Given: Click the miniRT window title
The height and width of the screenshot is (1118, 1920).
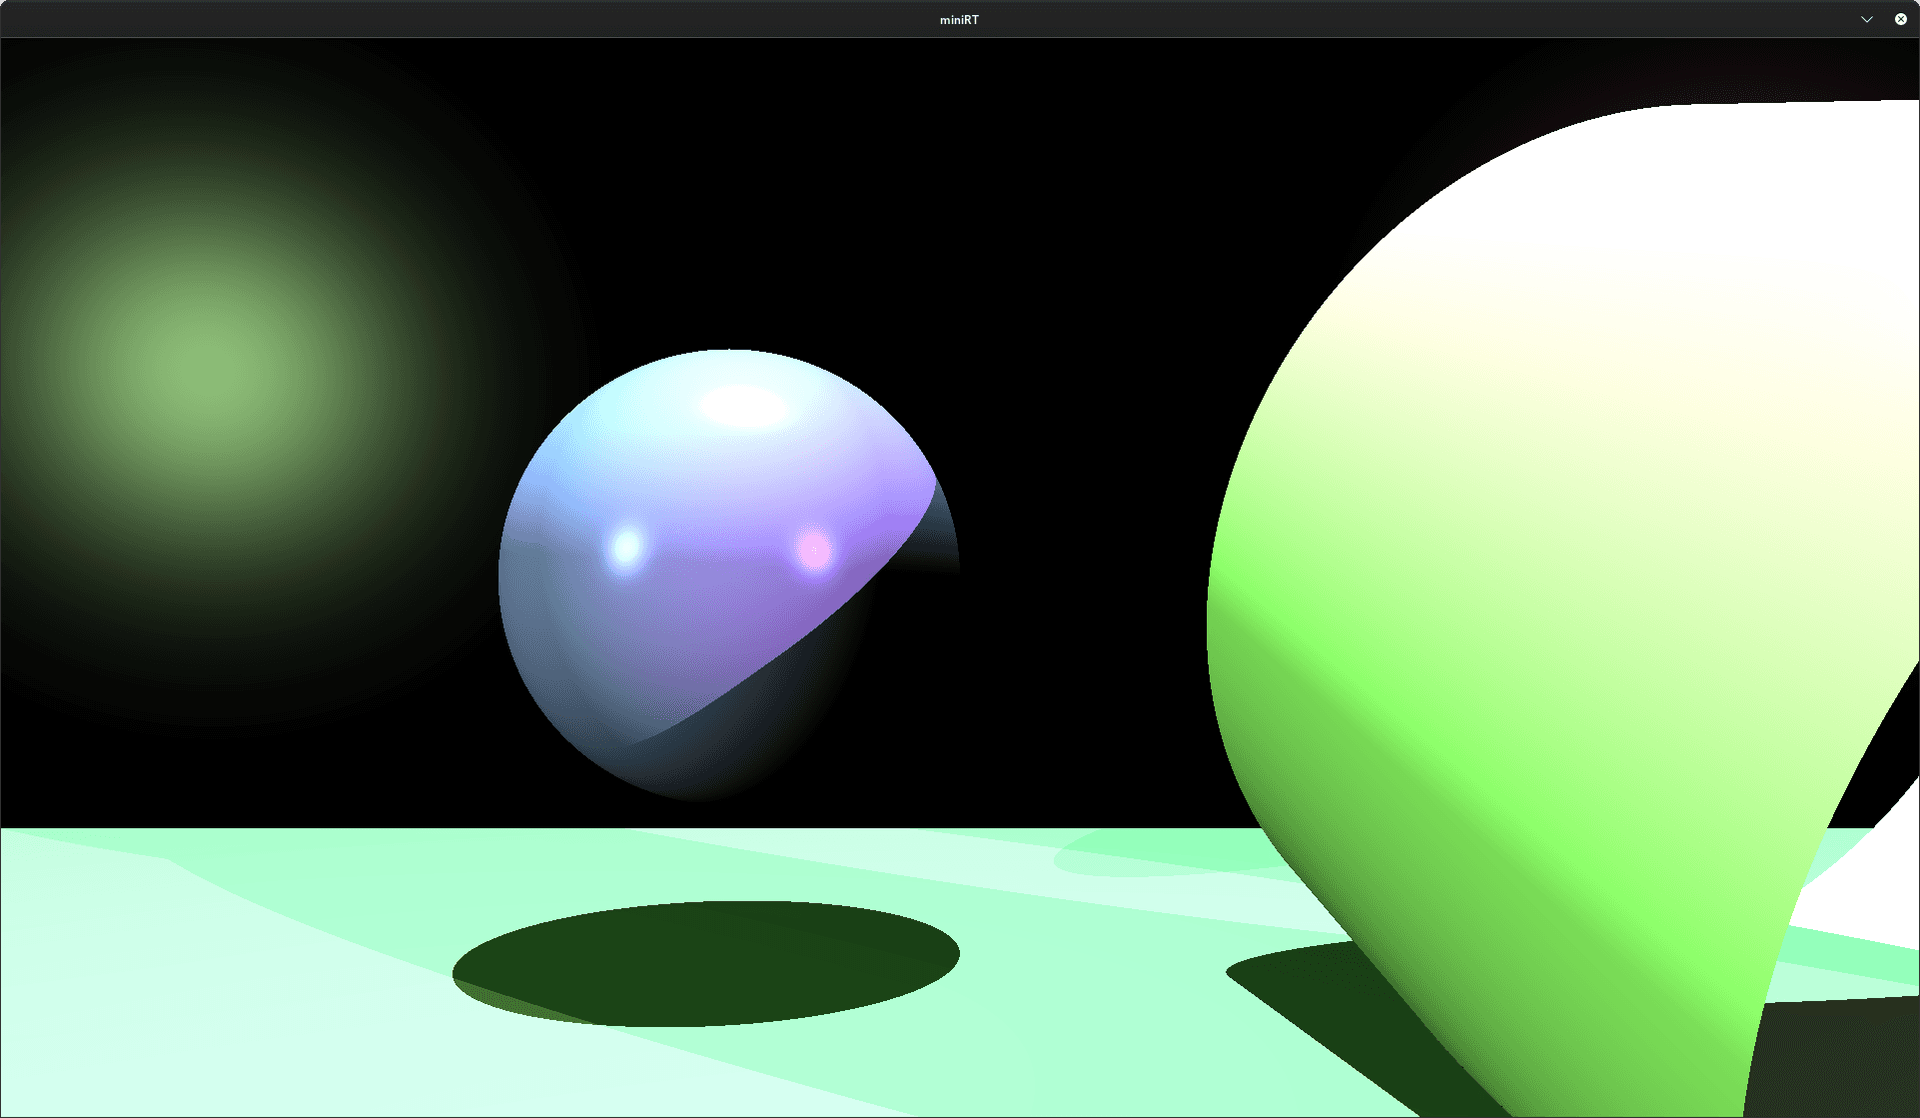Looking at the screenshot, I should 958,18.
